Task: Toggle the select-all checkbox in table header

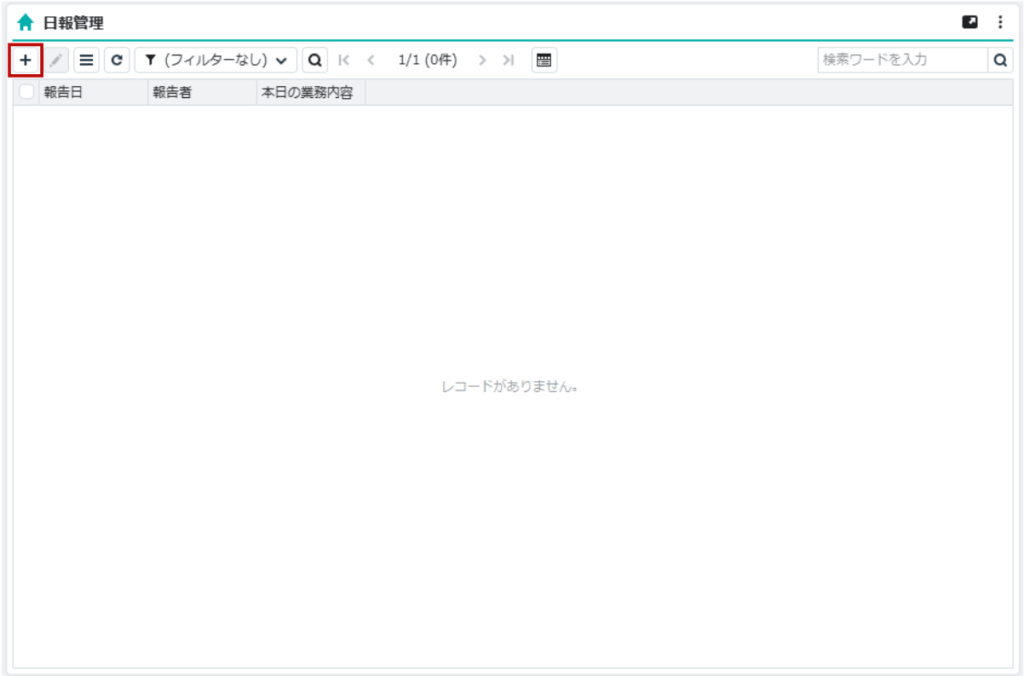Action: point(26,92)
